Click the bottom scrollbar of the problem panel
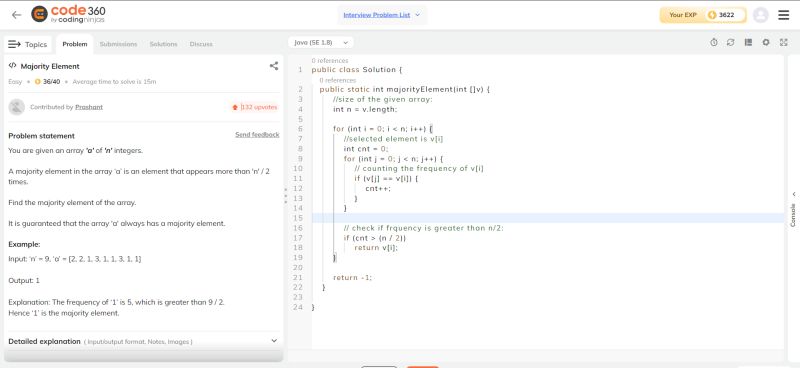Image resolution: width=800 pixels, height=368 pixels. tap(143, 356)
